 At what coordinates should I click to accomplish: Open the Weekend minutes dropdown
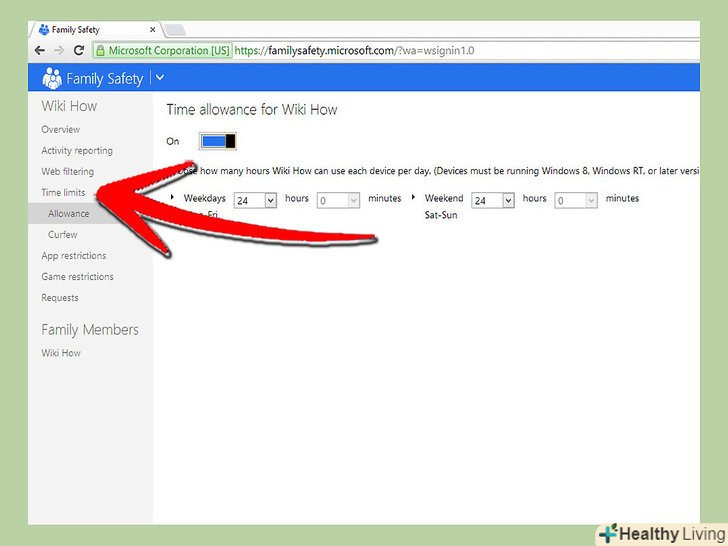[x=576, y=200]
